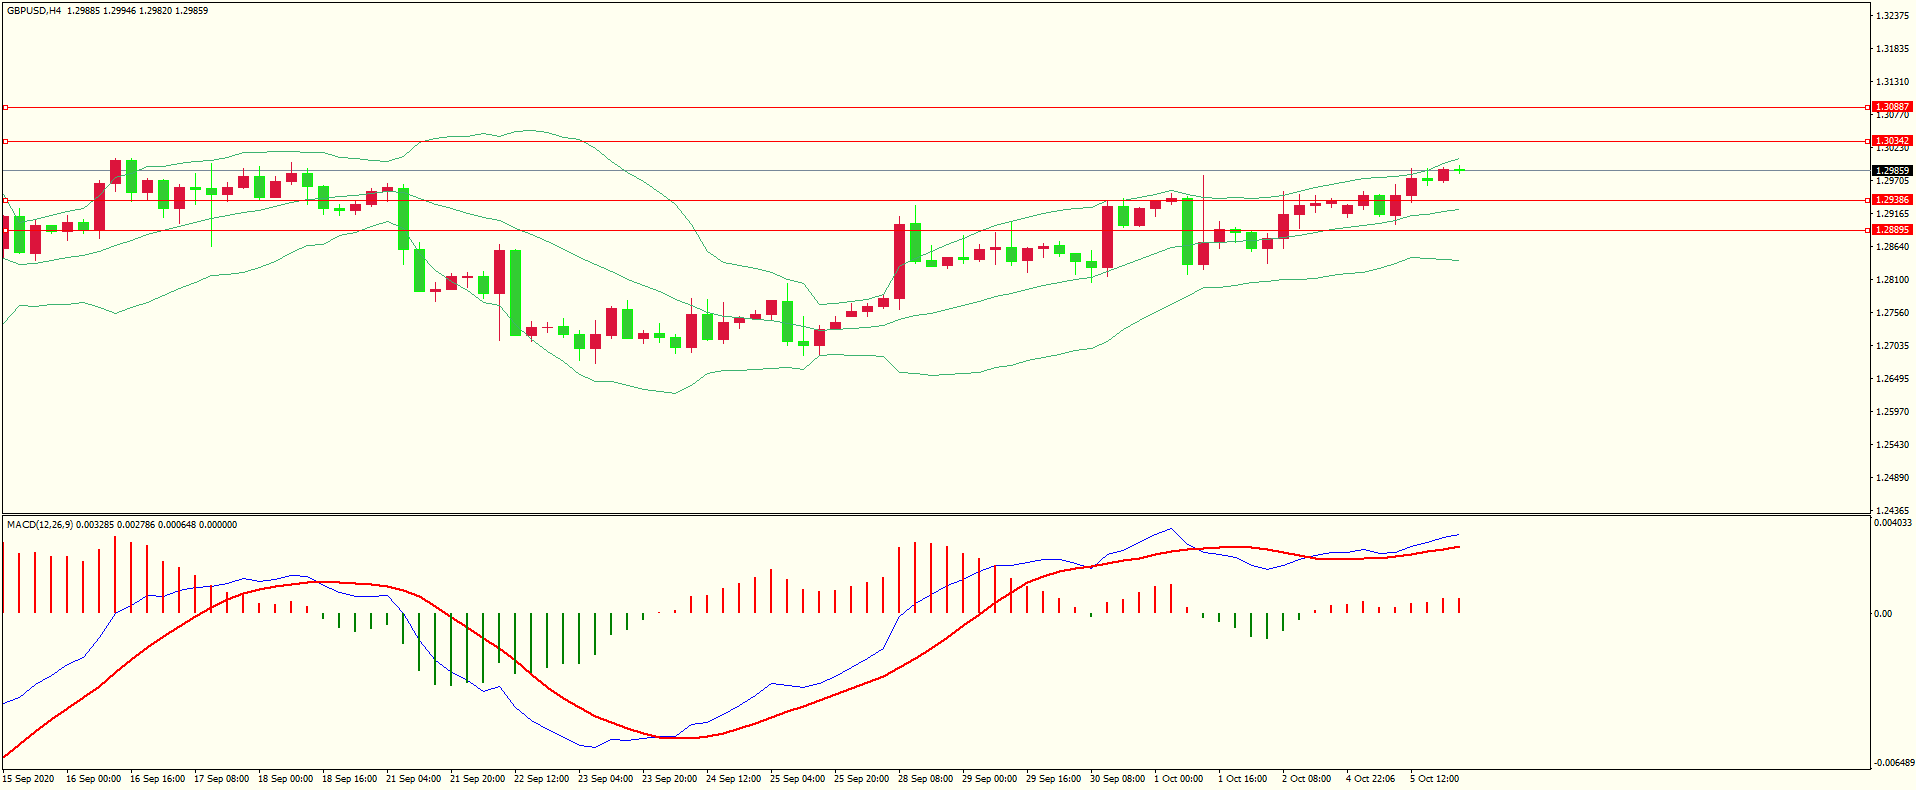
Task: Click the 1 Oct 00:00 time label
Action: click(1179, 779)
